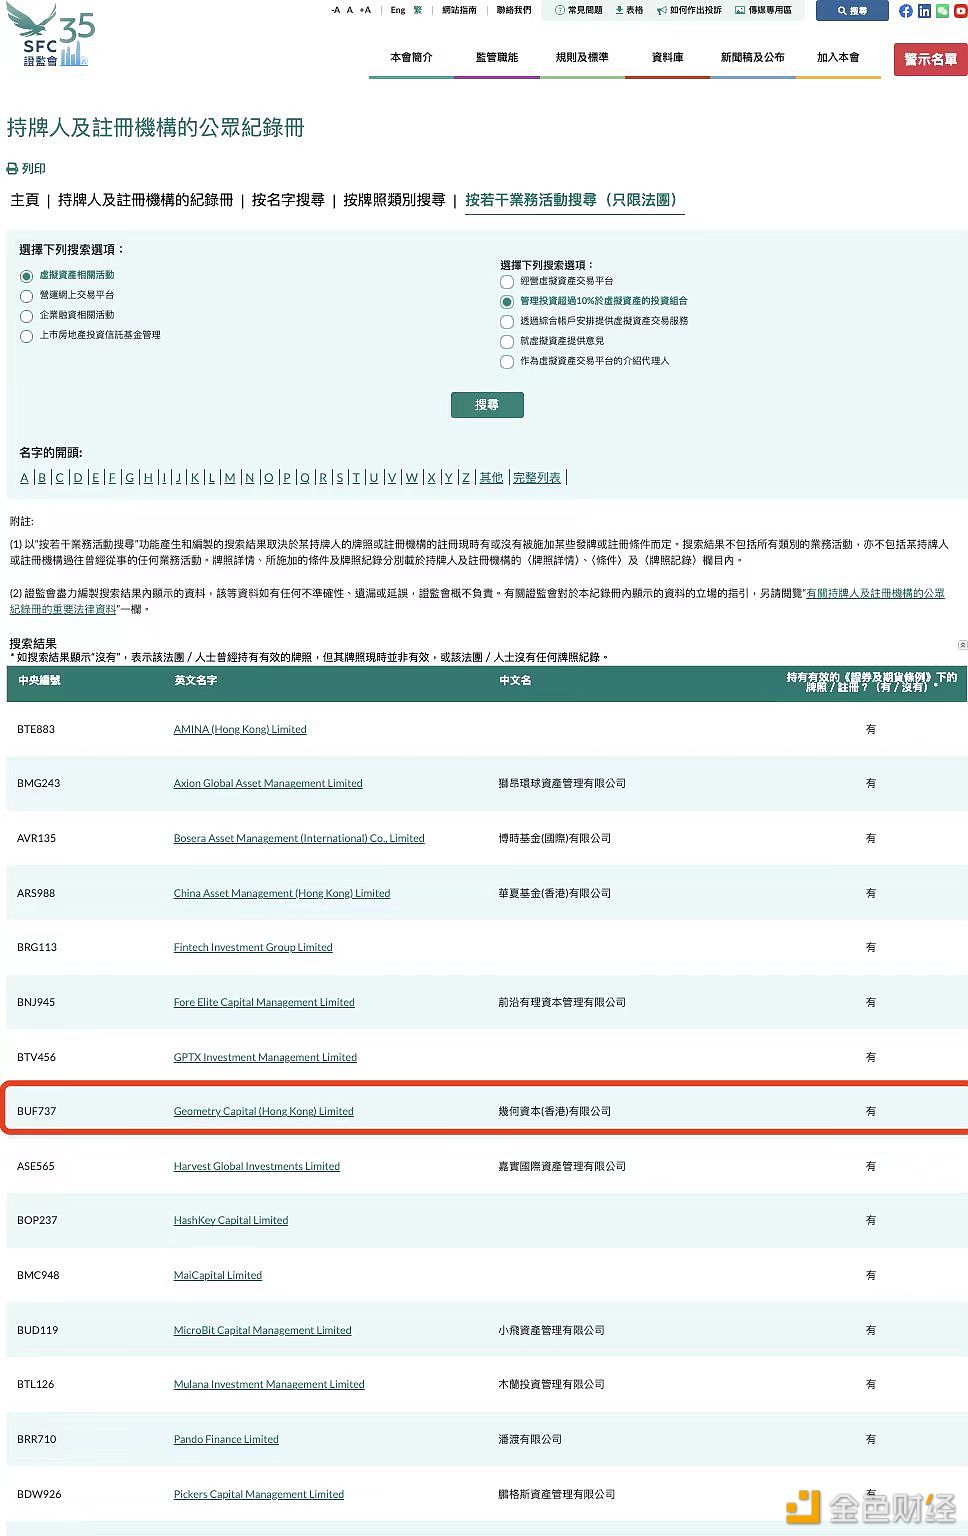Decrease font size with -A
Viewport: 968px width, 1536px height.
[336, 10]
